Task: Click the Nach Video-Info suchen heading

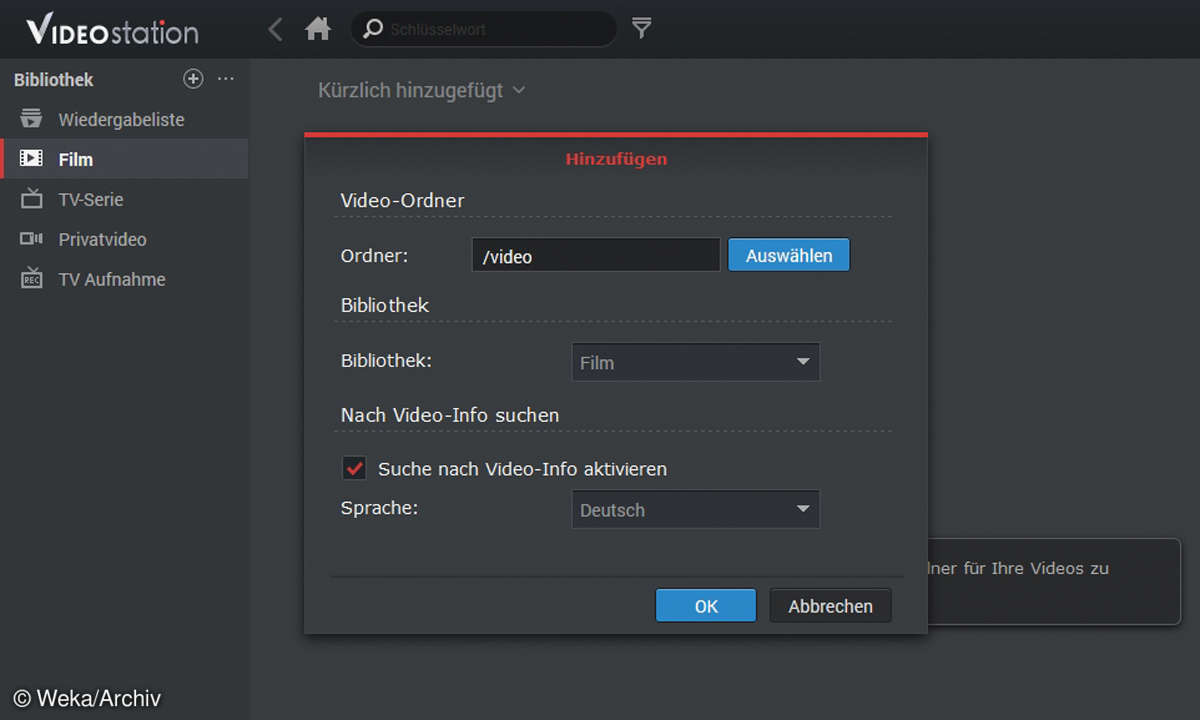Action: point(450,414)
